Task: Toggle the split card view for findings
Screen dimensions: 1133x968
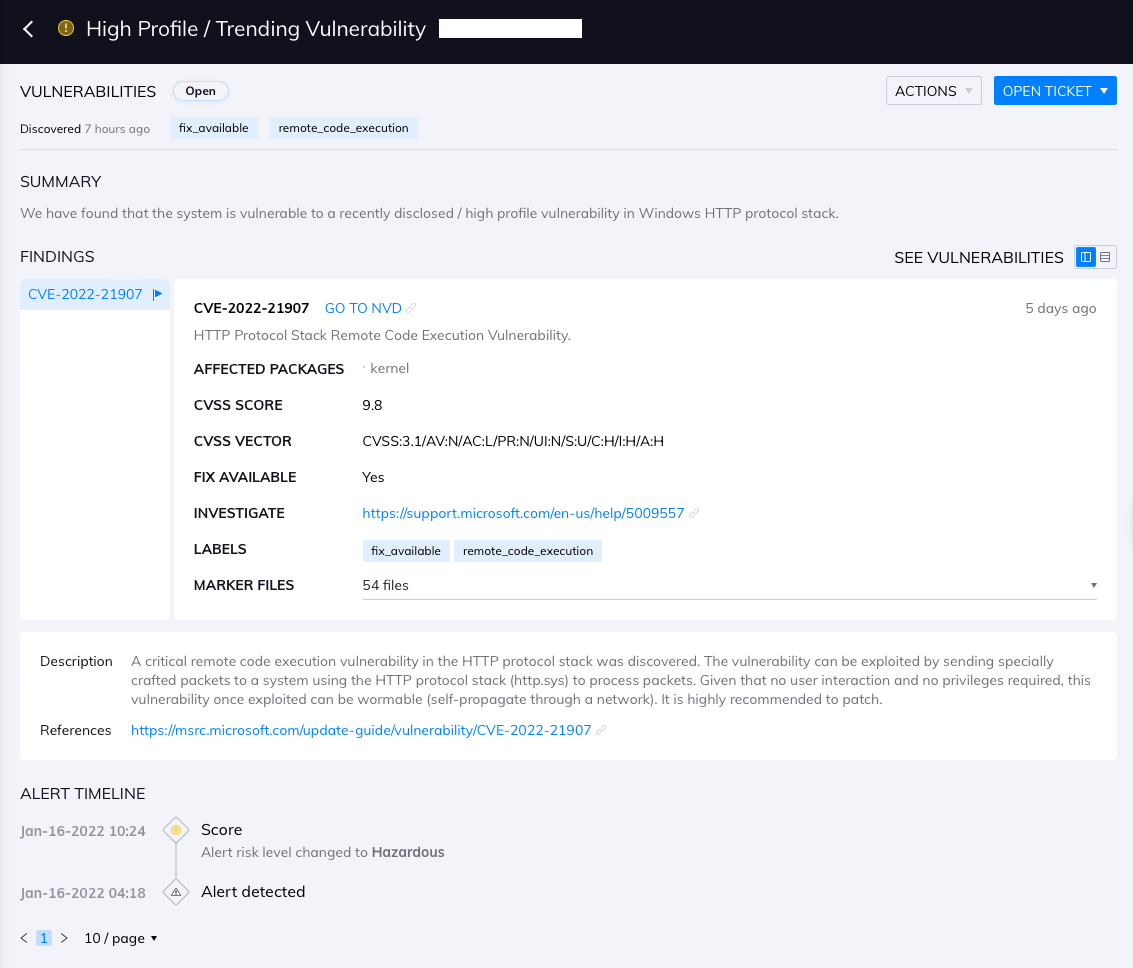Action: tap(1085, 257)
